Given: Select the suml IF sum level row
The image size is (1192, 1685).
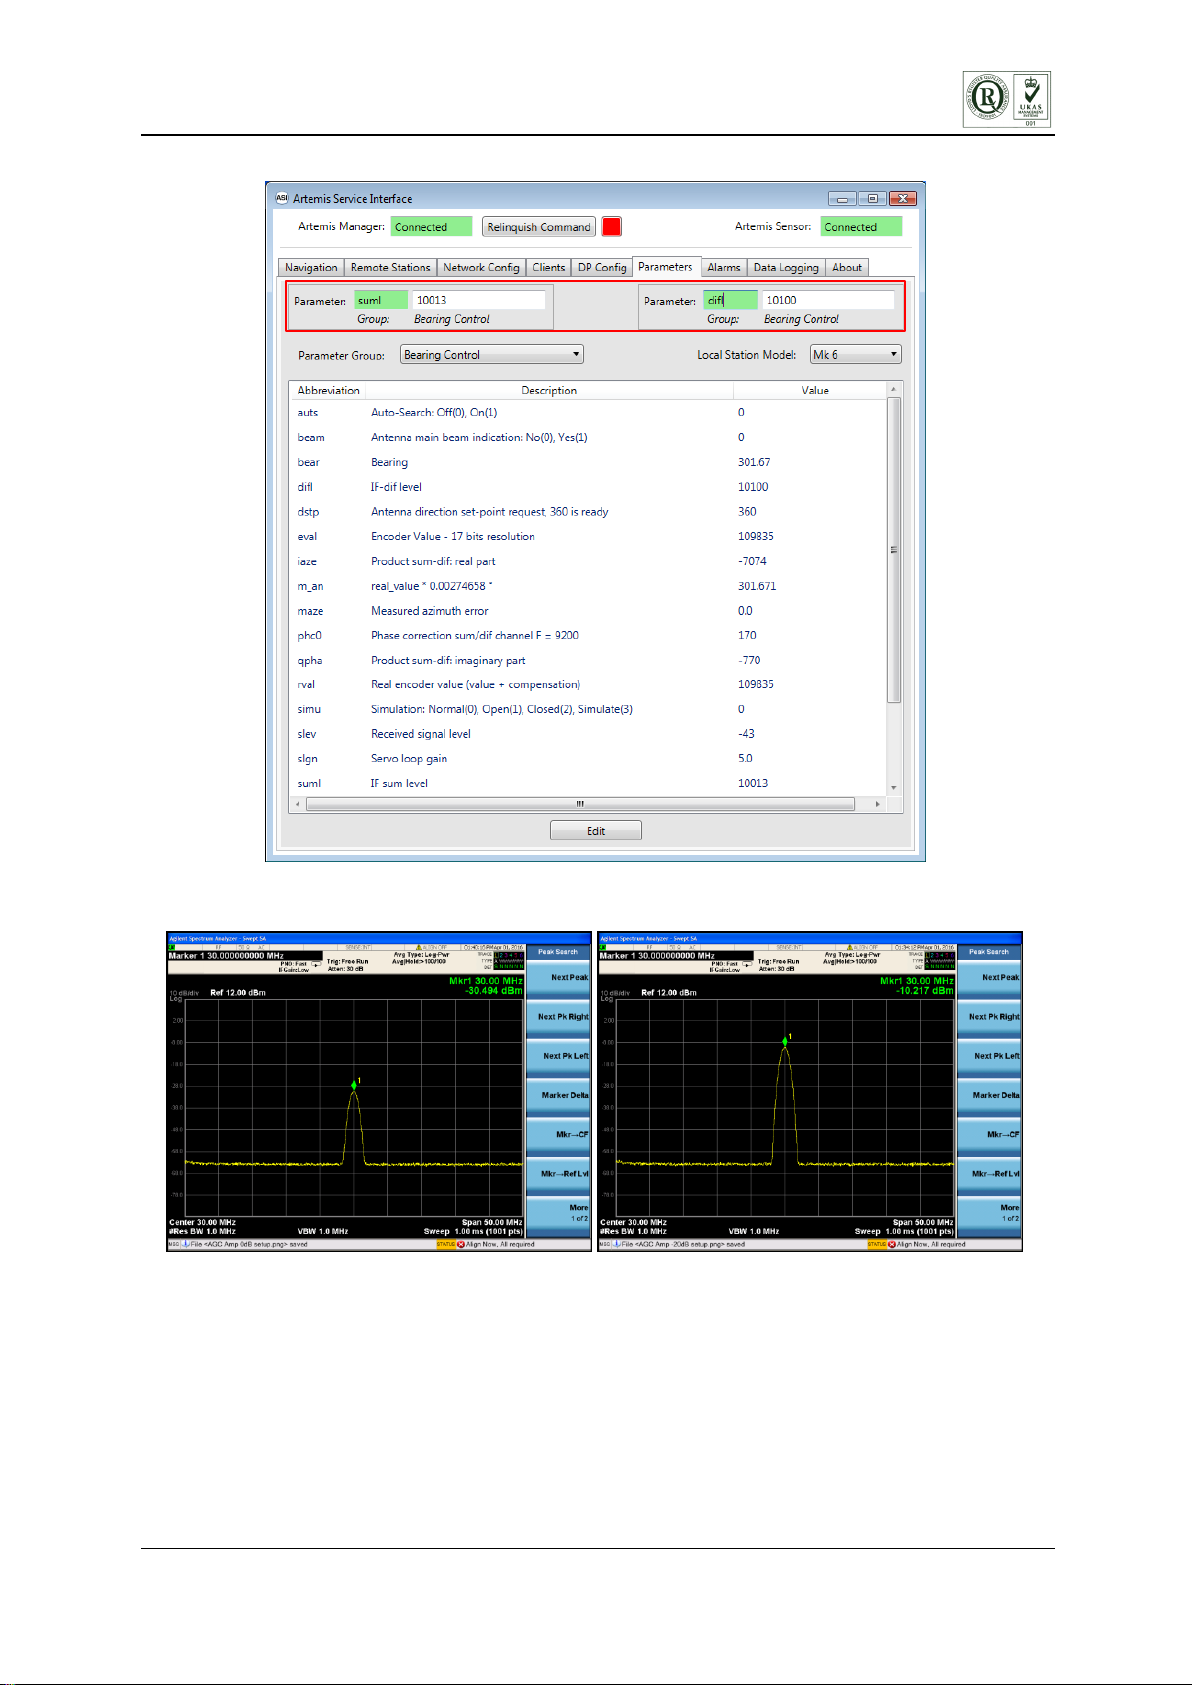Looking at the screenshot, I should pos(588,783).
